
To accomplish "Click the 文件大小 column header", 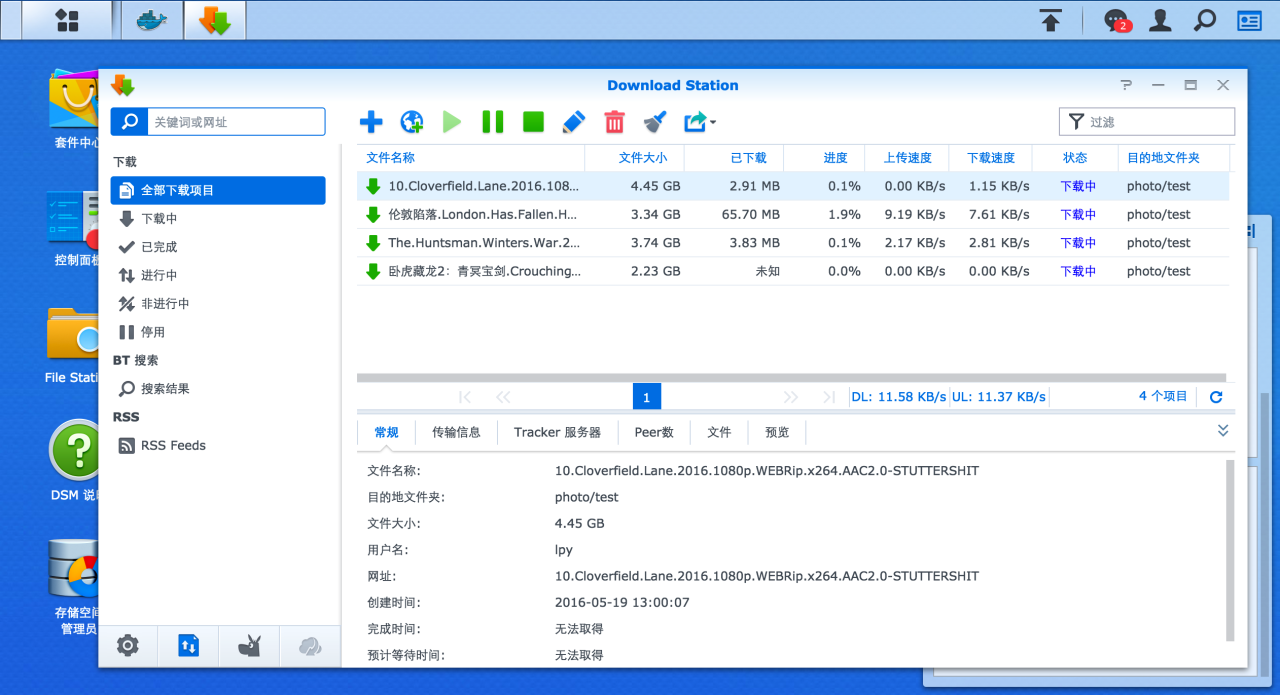I will [642, 158].
